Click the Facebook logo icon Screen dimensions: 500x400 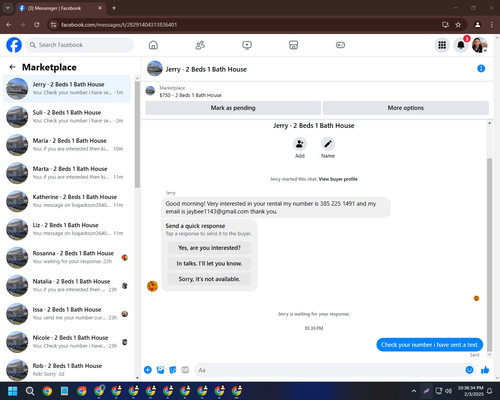[x=14, y=45]
